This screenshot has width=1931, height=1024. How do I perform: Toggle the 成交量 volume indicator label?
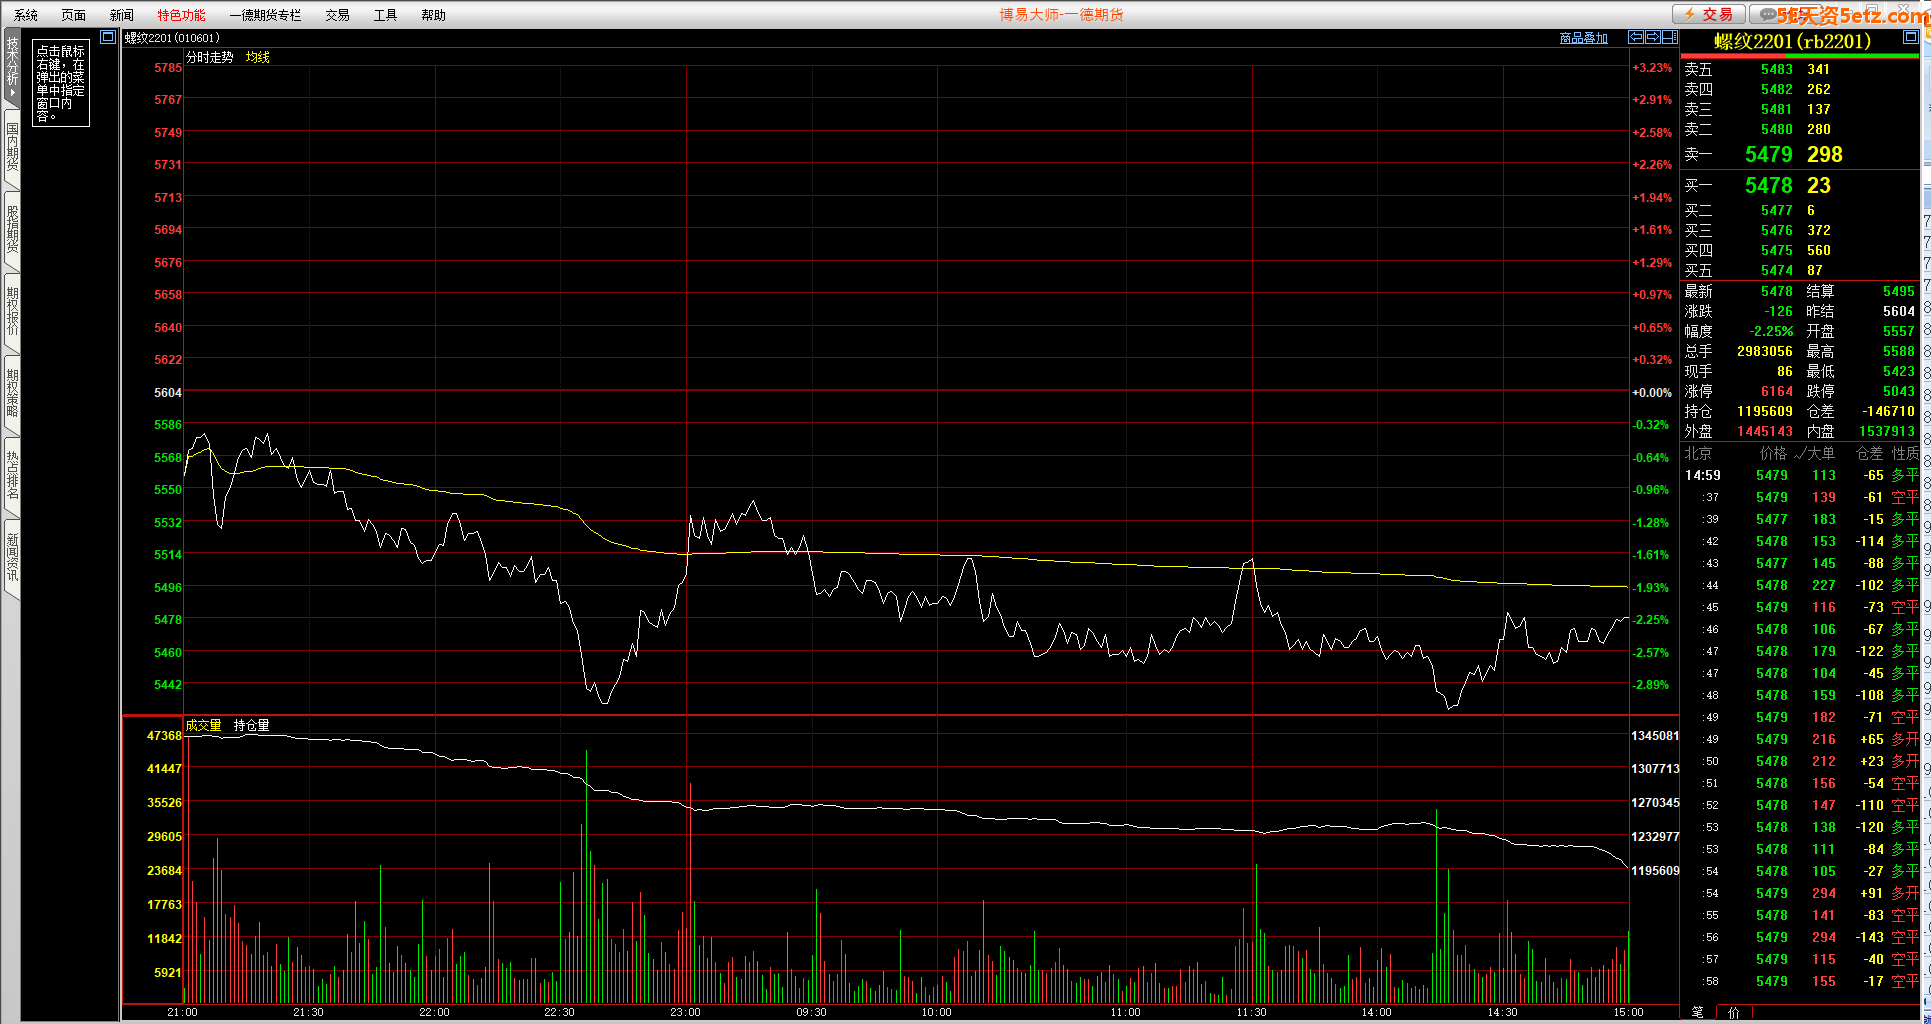coord(203,725)
